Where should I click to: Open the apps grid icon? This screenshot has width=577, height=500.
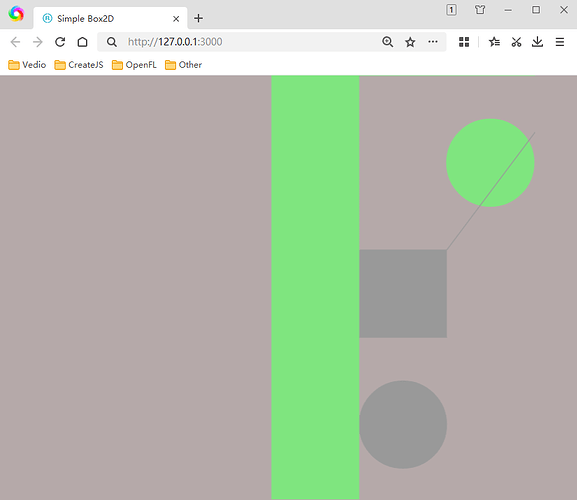pyautogui.click(x=464, y=42)
